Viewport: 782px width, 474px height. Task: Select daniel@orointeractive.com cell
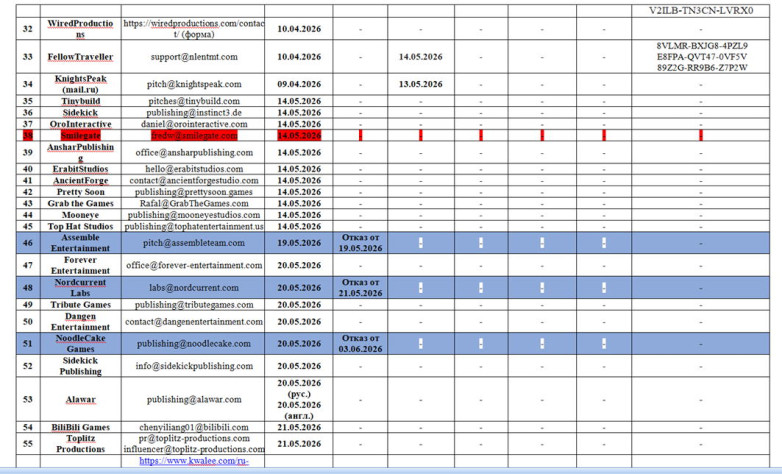pos(193,124)
